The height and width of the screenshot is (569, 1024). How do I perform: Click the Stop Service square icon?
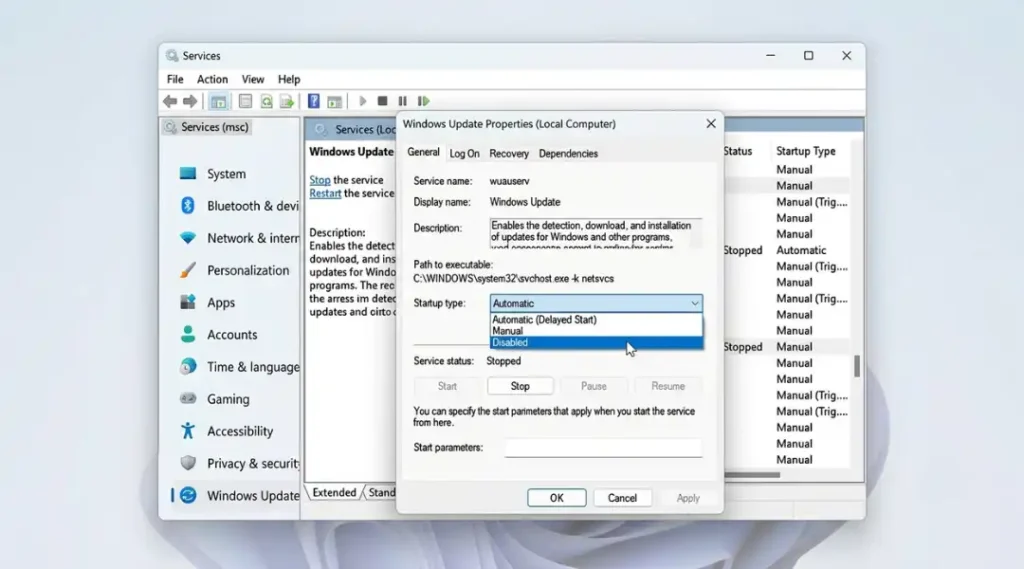tap(383, 101)
